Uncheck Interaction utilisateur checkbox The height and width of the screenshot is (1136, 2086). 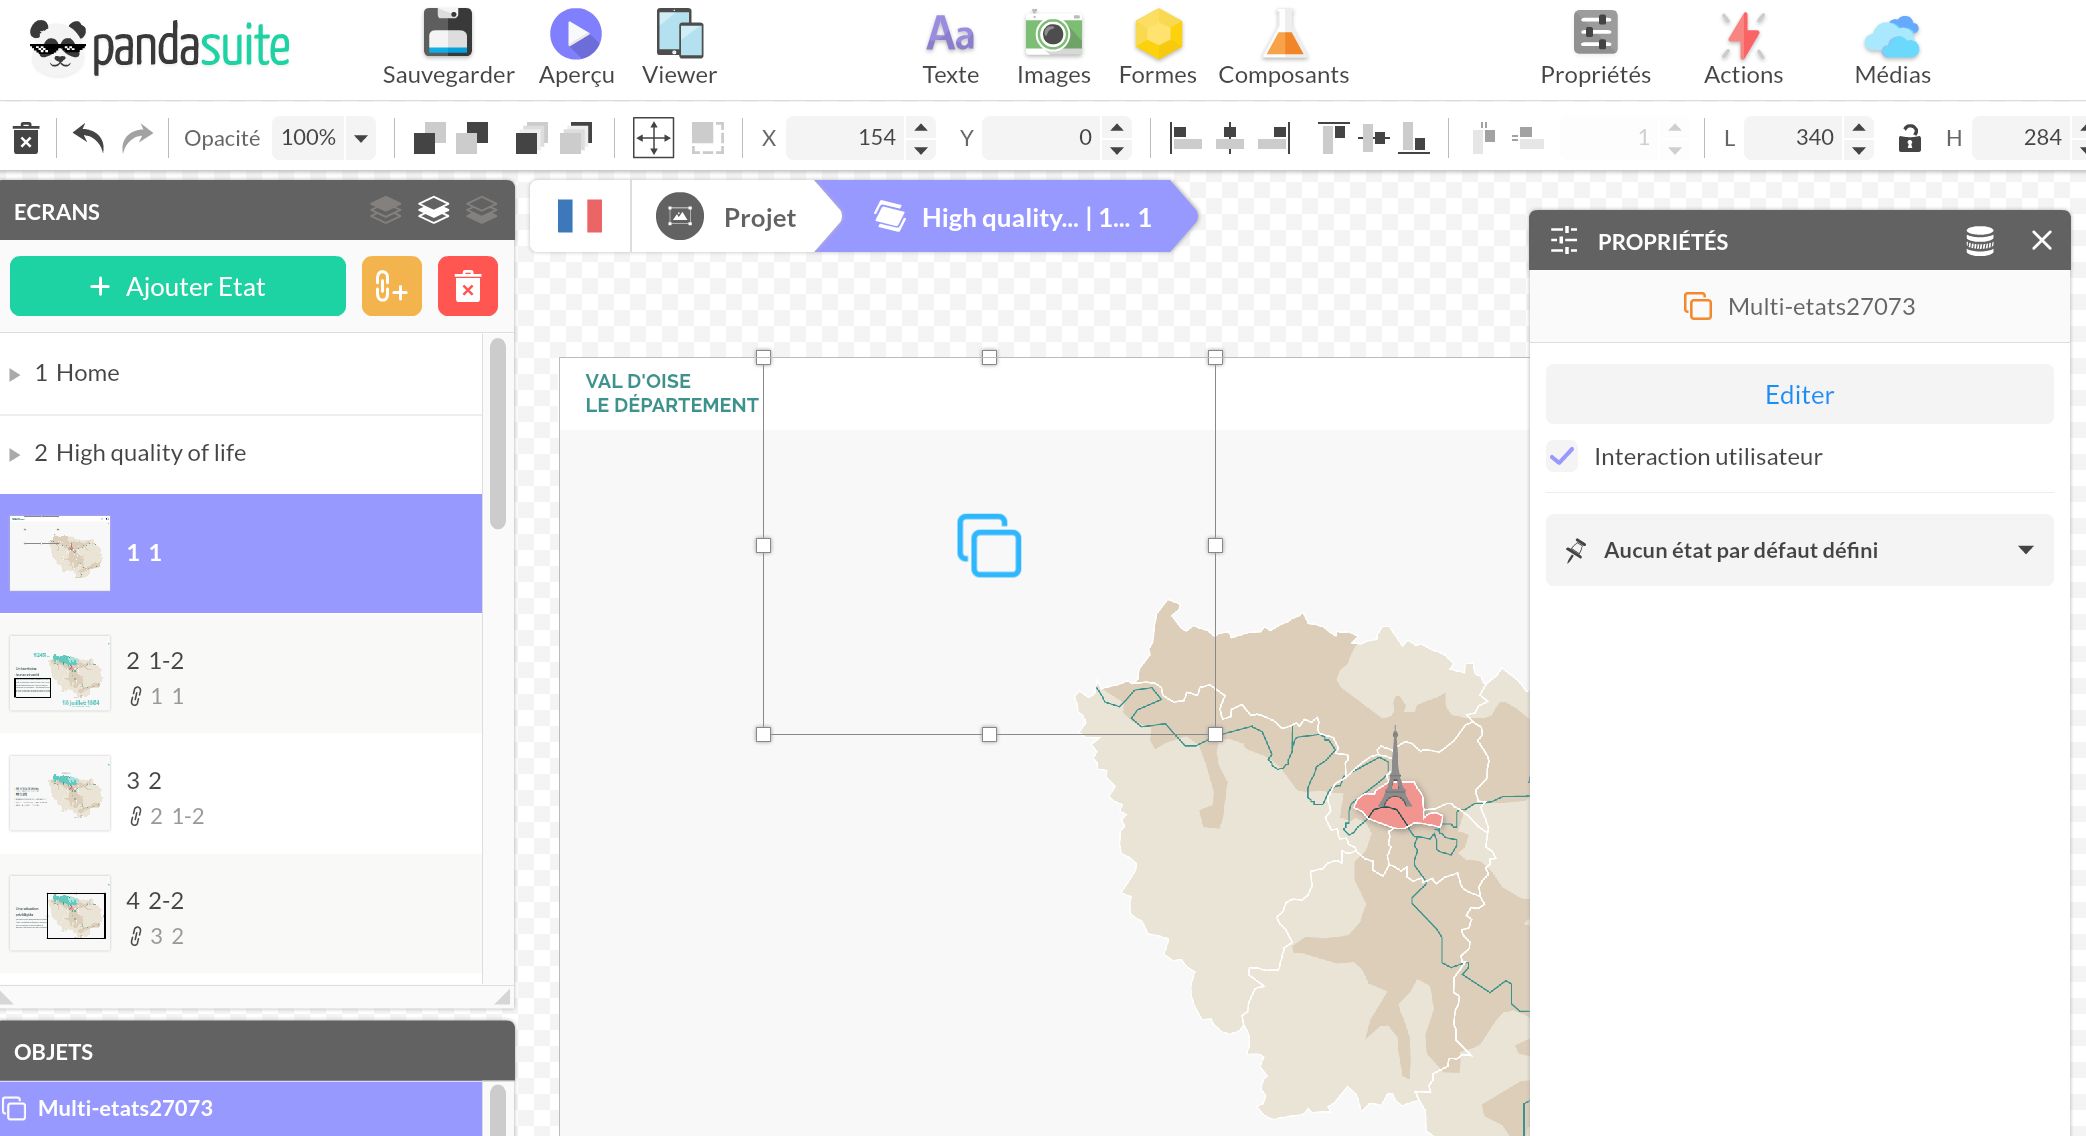click(x=1562, y=457)
